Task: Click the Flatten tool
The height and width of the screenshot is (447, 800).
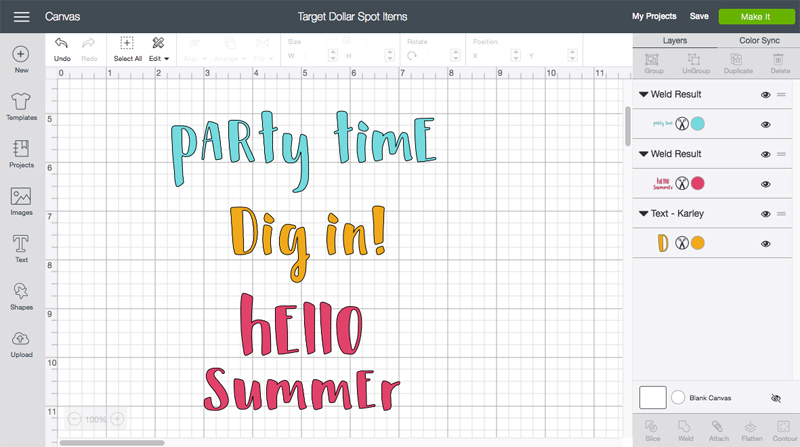Action: [x=751, y=431]
